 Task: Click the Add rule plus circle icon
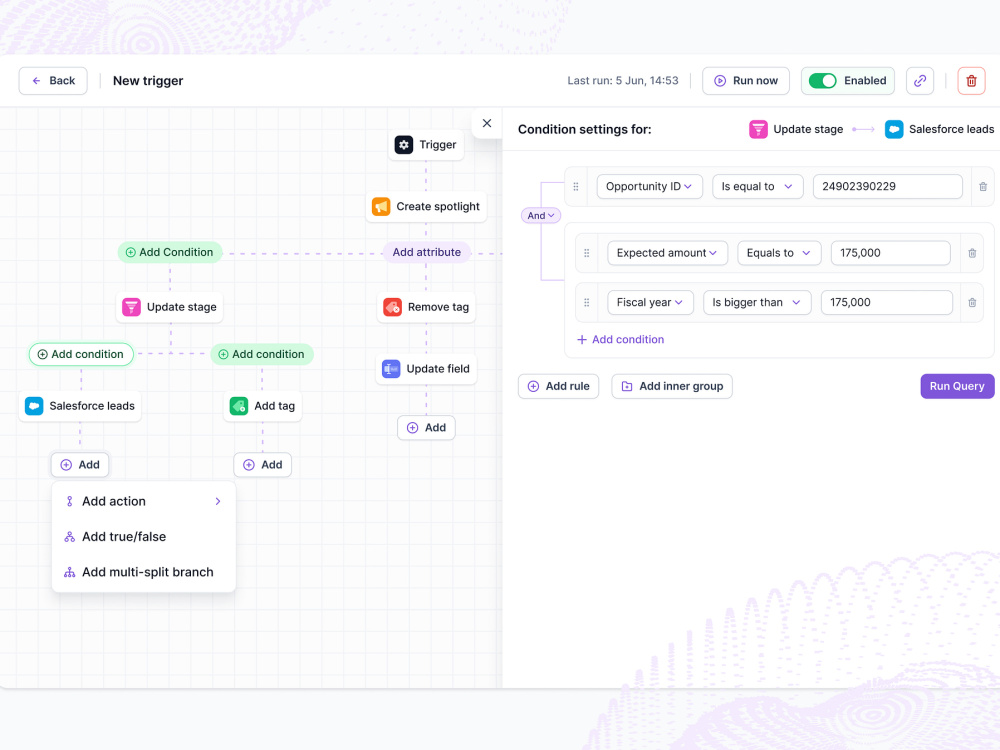(534, 386)
